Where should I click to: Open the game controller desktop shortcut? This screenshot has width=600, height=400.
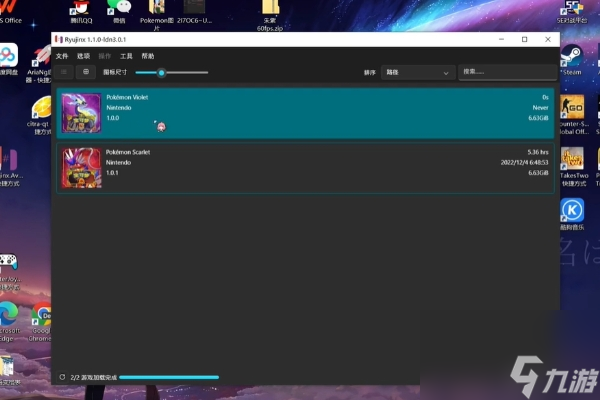[8, 272]
